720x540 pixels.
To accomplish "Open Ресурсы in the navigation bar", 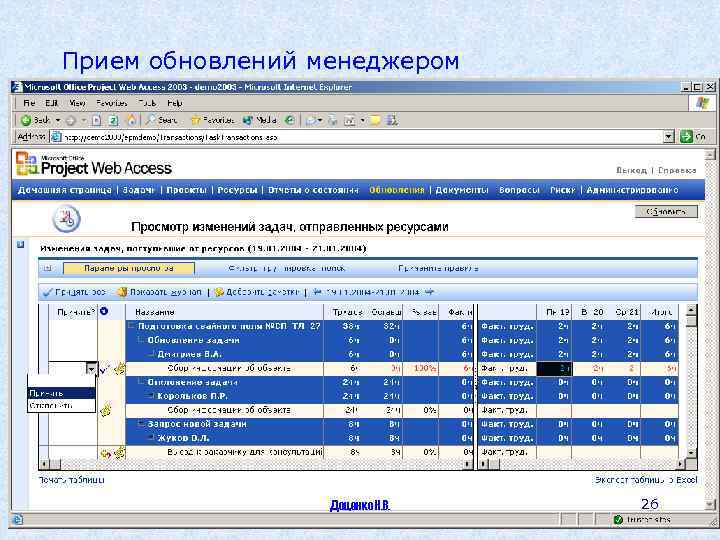I will tap(237, 190).
